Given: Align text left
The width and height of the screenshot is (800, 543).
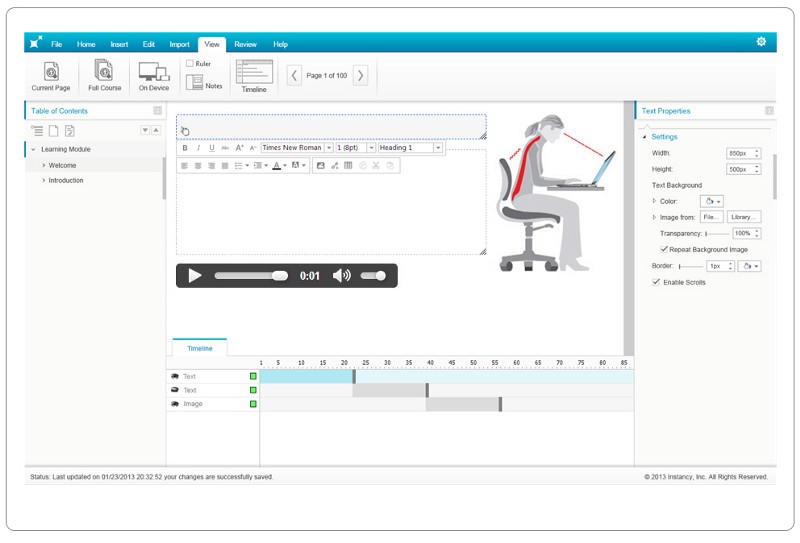Looking at the screenshot, I should click(184, 166).
